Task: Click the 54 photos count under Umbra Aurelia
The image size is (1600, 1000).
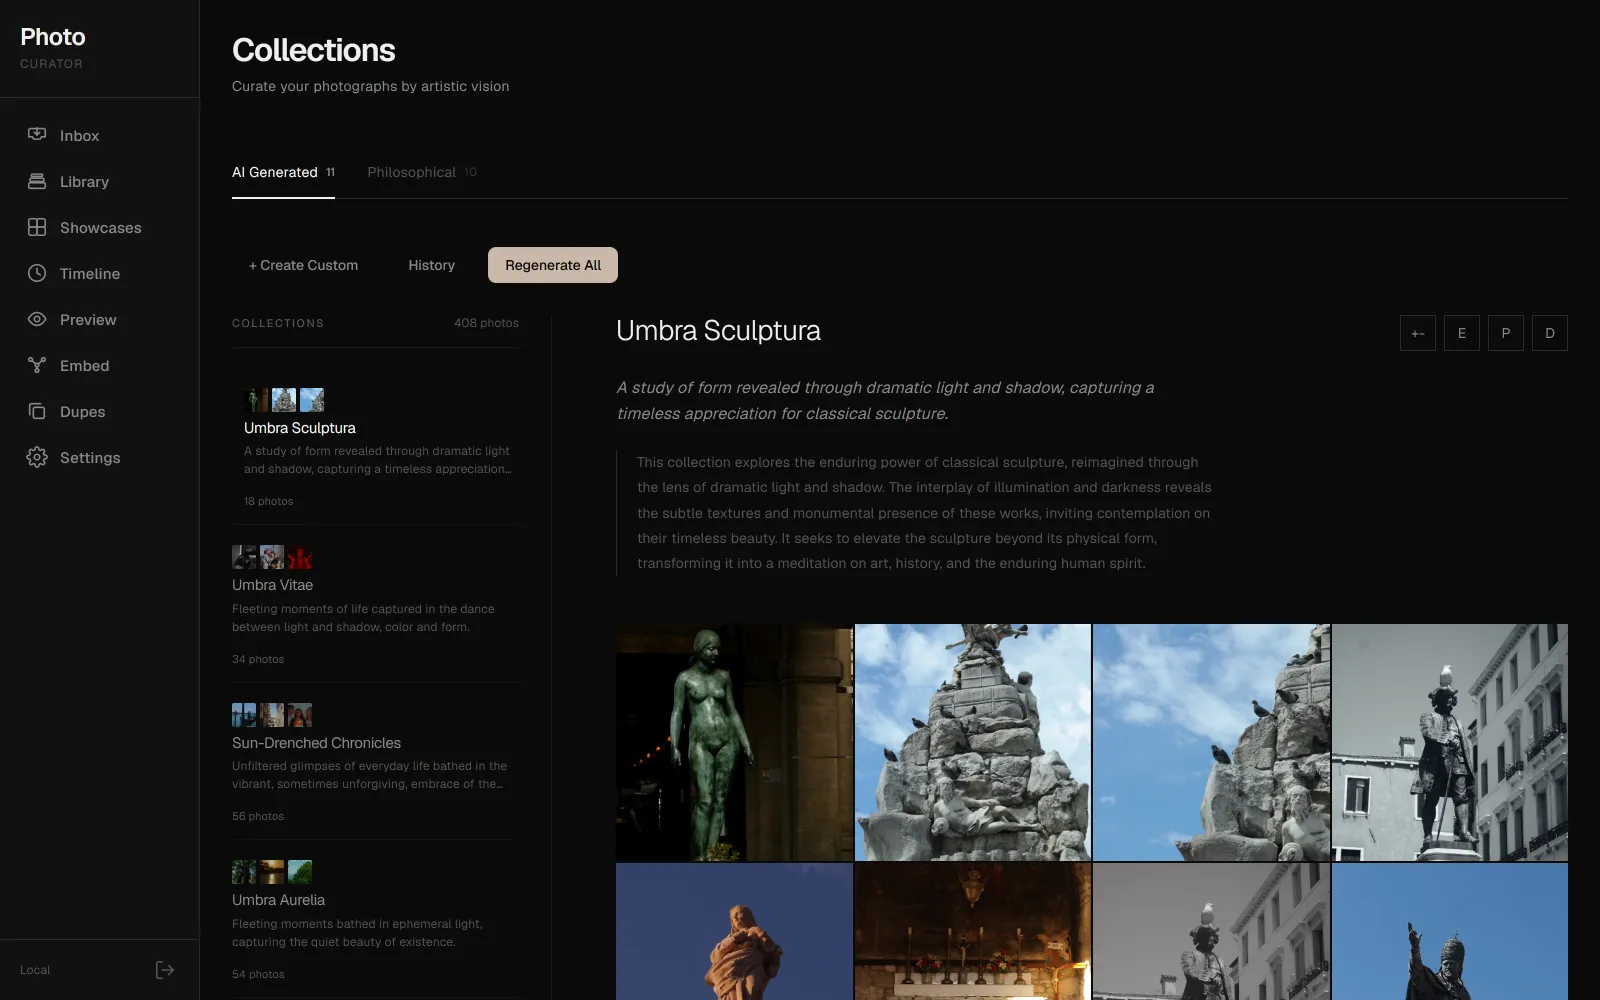Action: pyautogui.click(x=258, y=974)
